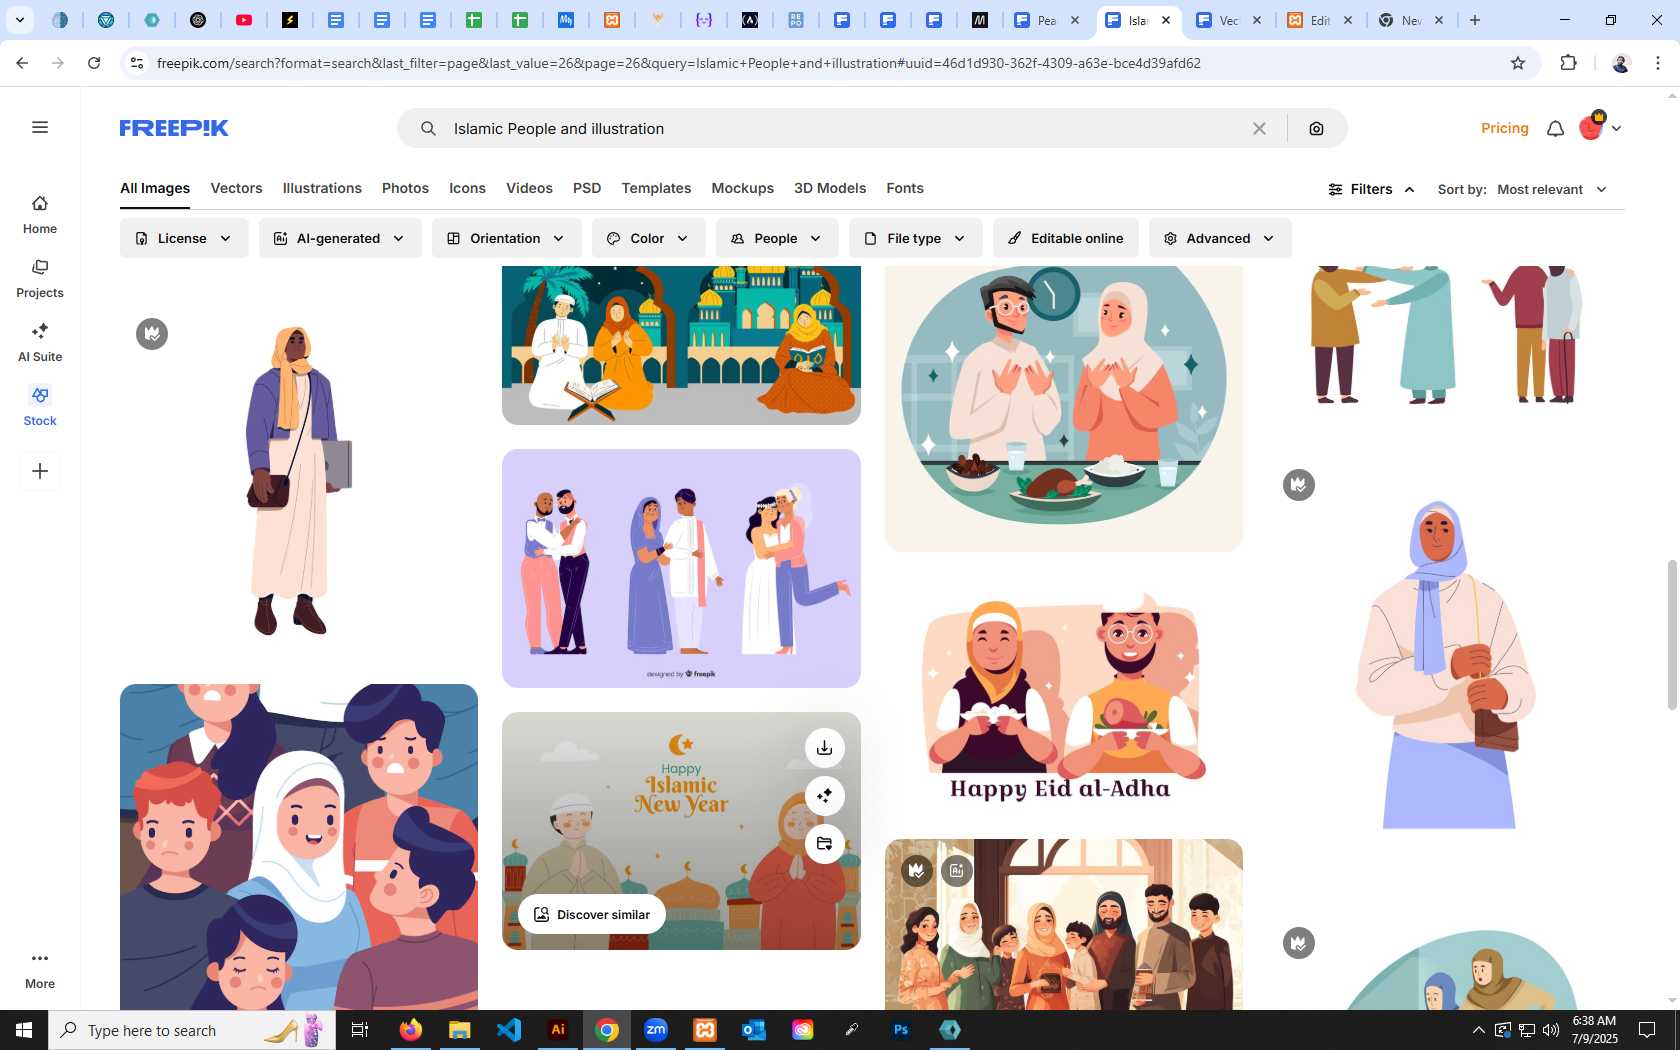Click premium crown on family gathering image
This screenshot has width=1680, height=1050.
coord(916,871)
